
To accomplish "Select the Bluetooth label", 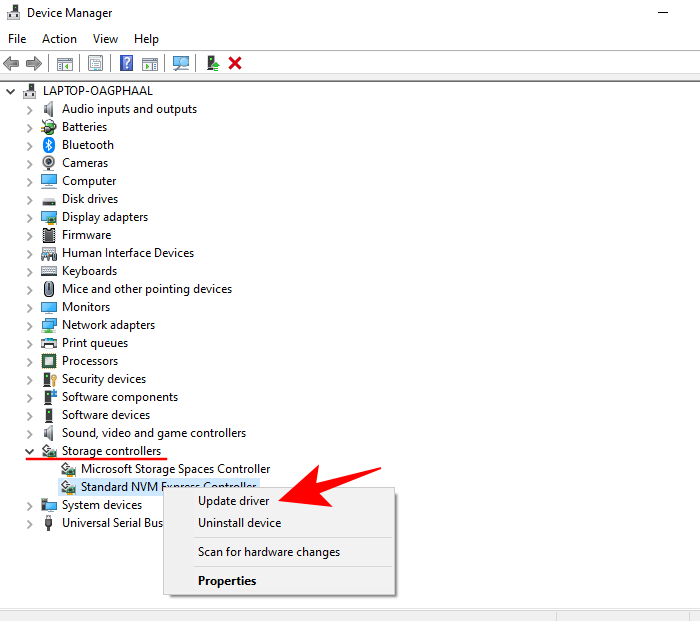I will click(x=88, y=145).
